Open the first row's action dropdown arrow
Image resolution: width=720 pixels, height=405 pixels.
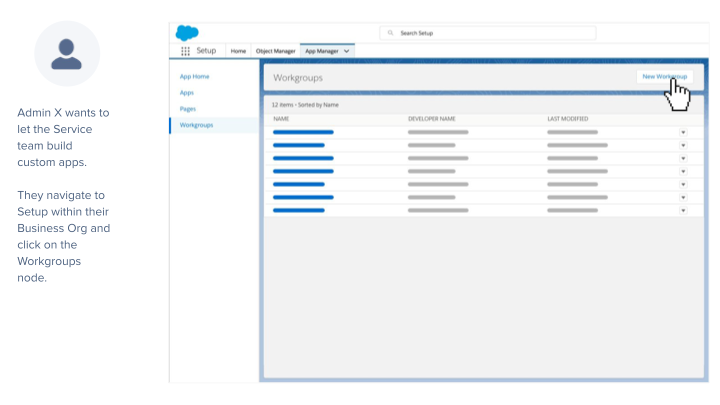point(683,132)
